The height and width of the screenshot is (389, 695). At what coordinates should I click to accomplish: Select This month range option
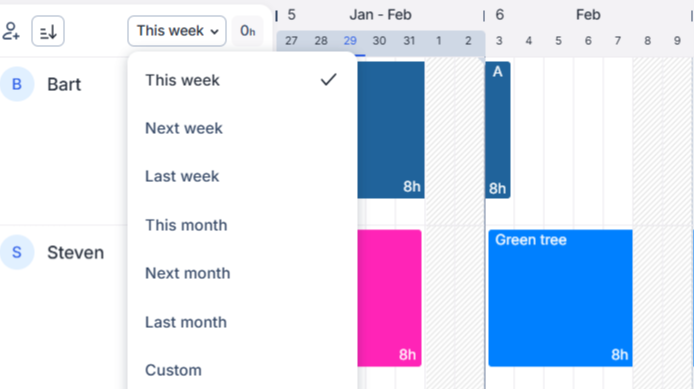(242, 225)
